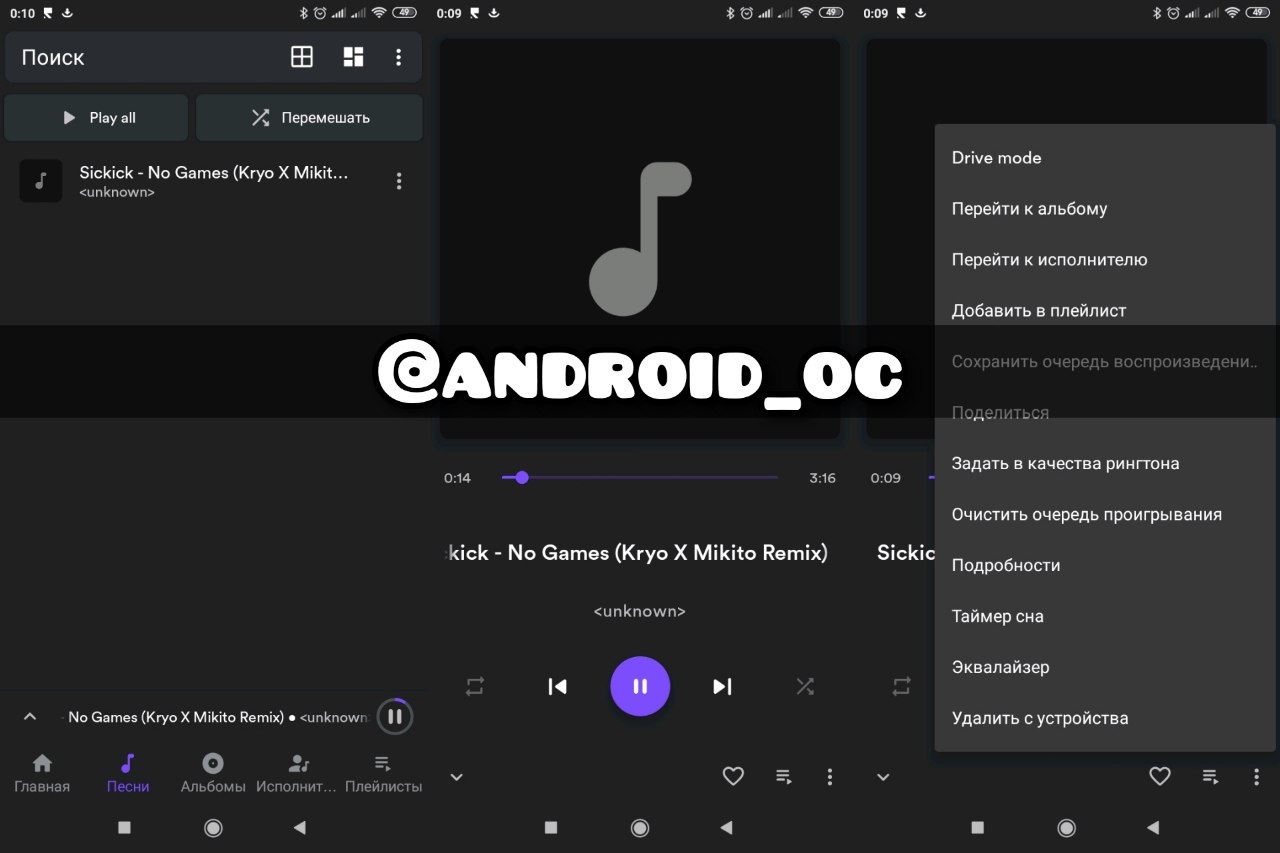Tap the large album art in middle player
Screen dimensions: 1280x853
(640, 238)
